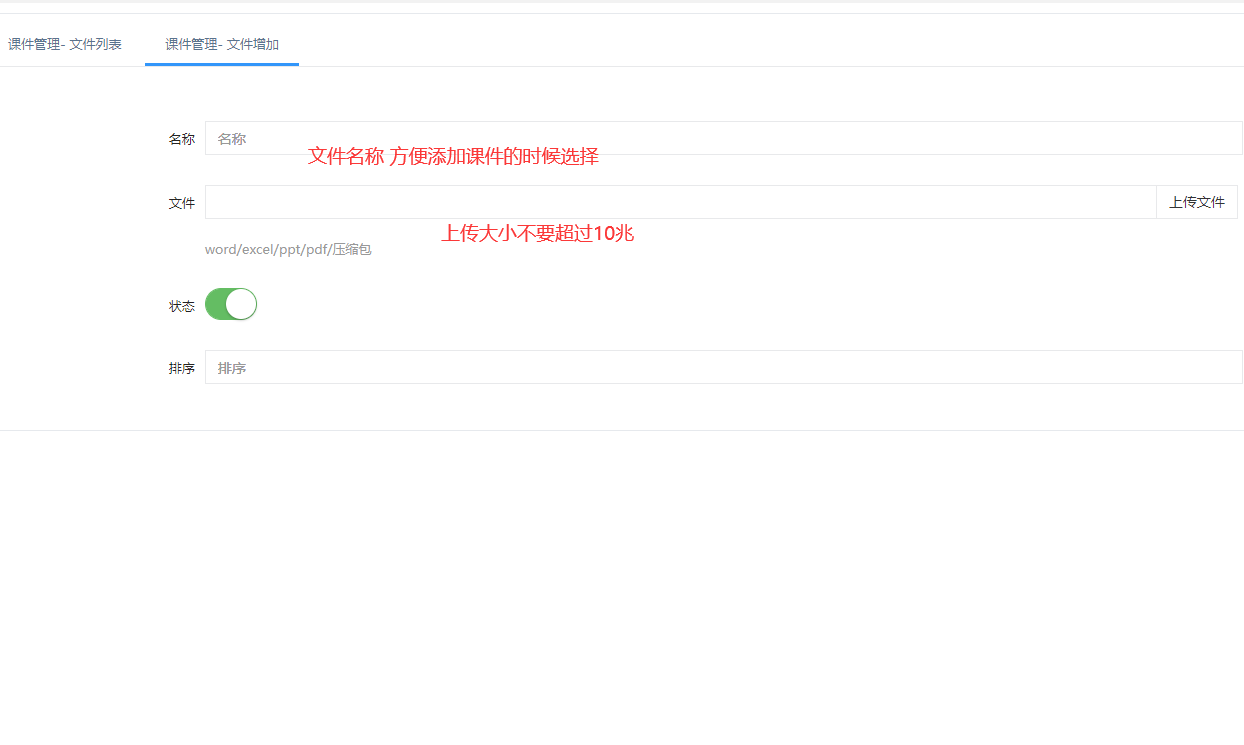Click the 上传文件 button
The height and width of the screenshot is (745, 1244).
[1197, 202]
